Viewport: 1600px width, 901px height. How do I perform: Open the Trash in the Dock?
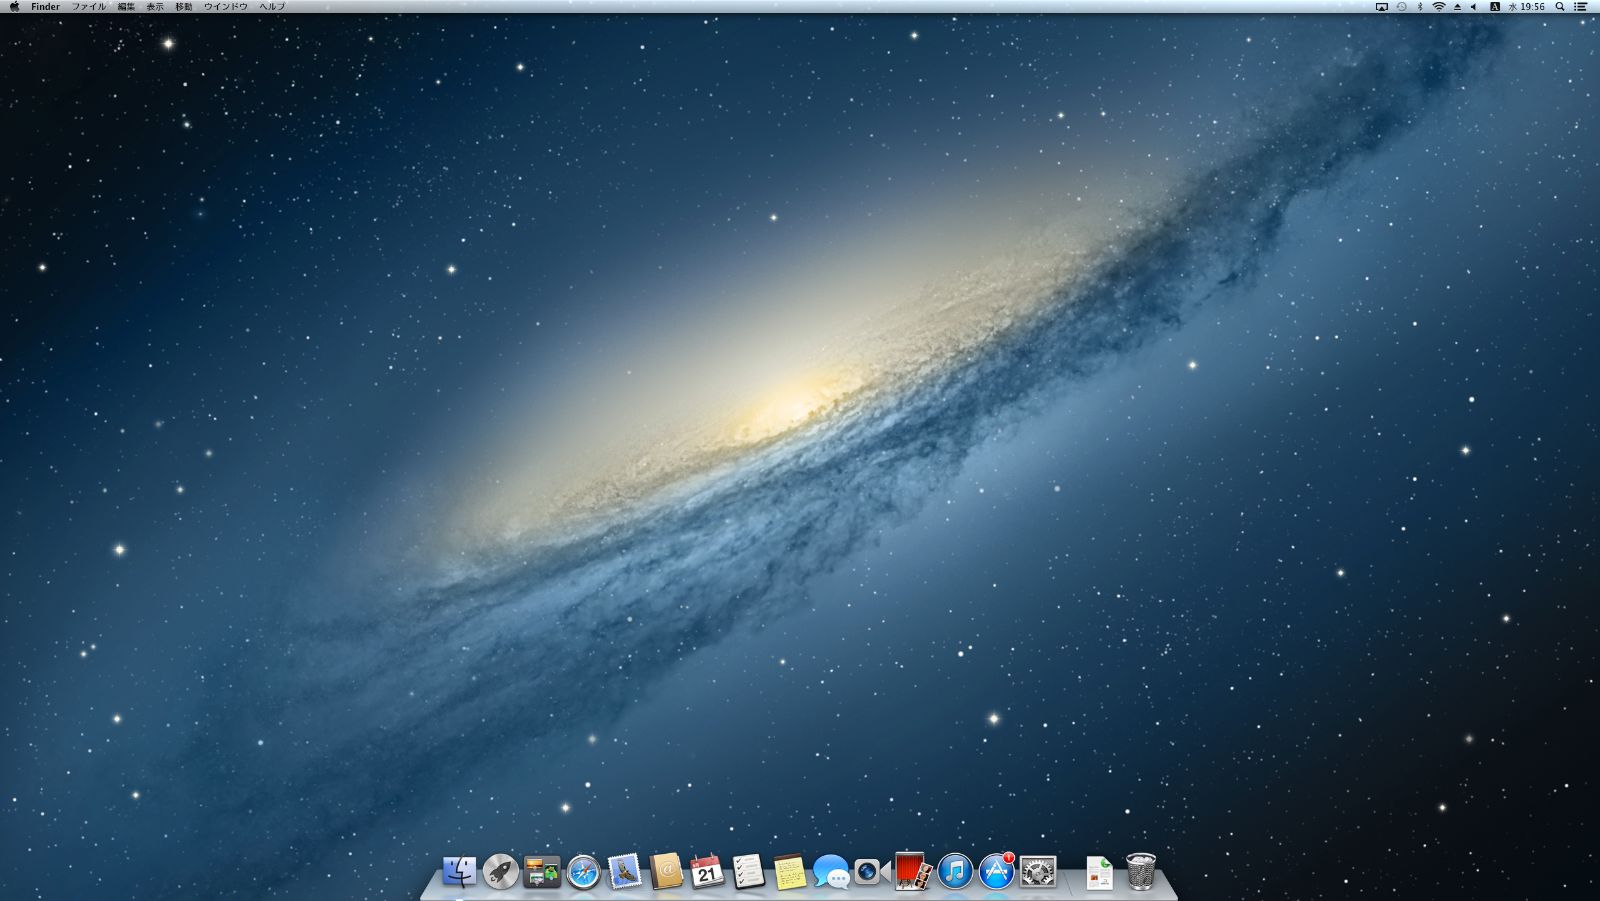click(x=1141, y=871)
